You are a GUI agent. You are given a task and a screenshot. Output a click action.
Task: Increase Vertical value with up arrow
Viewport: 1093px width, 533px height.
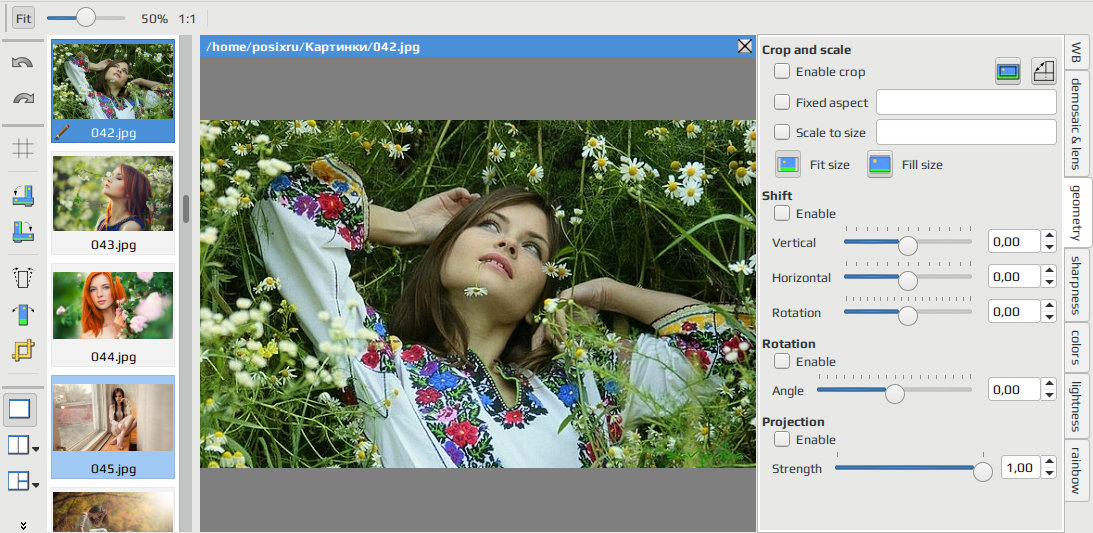point(1049,236)
